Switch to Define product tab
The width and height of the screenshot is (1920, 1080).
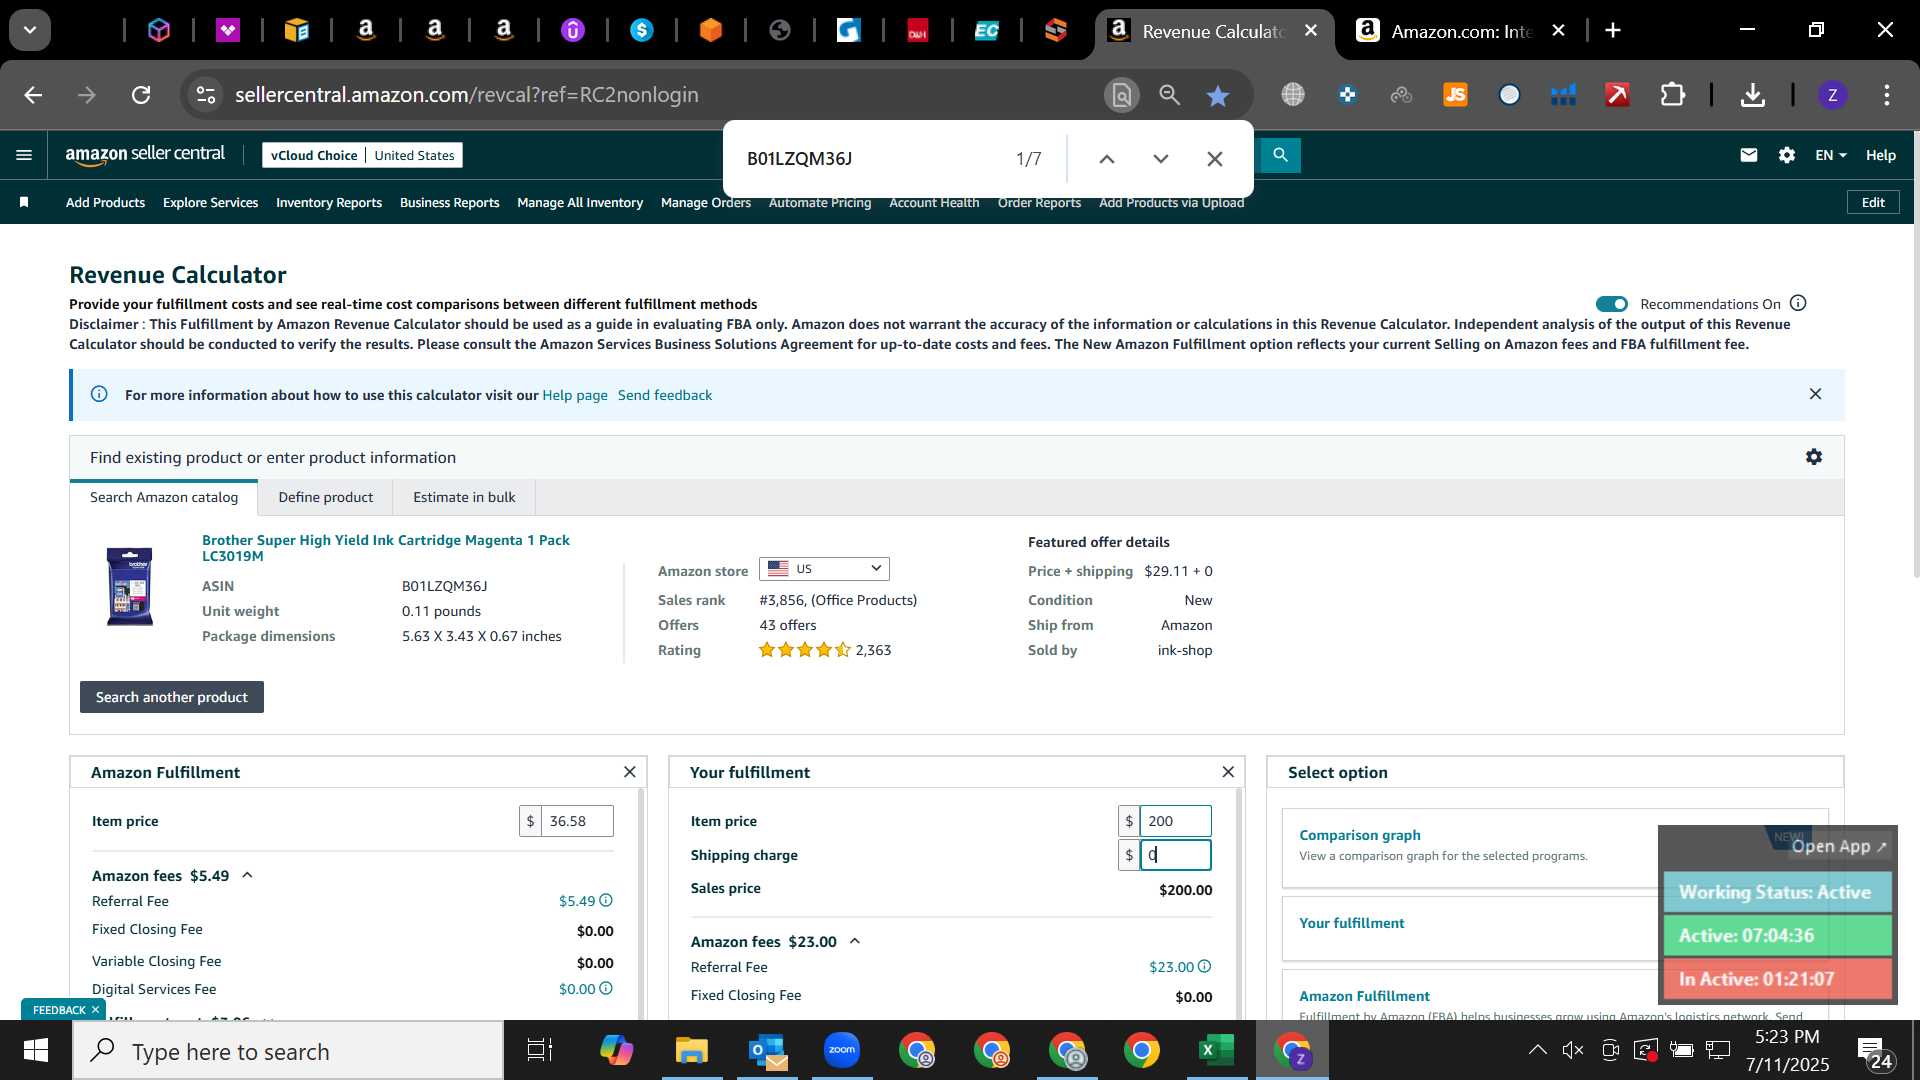point(325,497)
